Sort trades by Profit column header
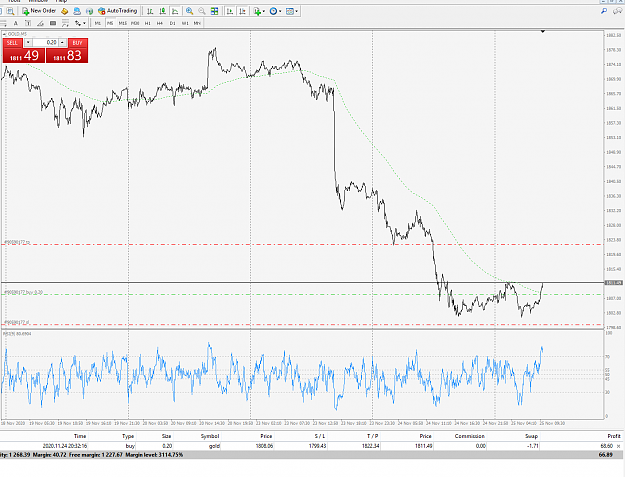This screenshot has height=477, width=625. [614, 436]
